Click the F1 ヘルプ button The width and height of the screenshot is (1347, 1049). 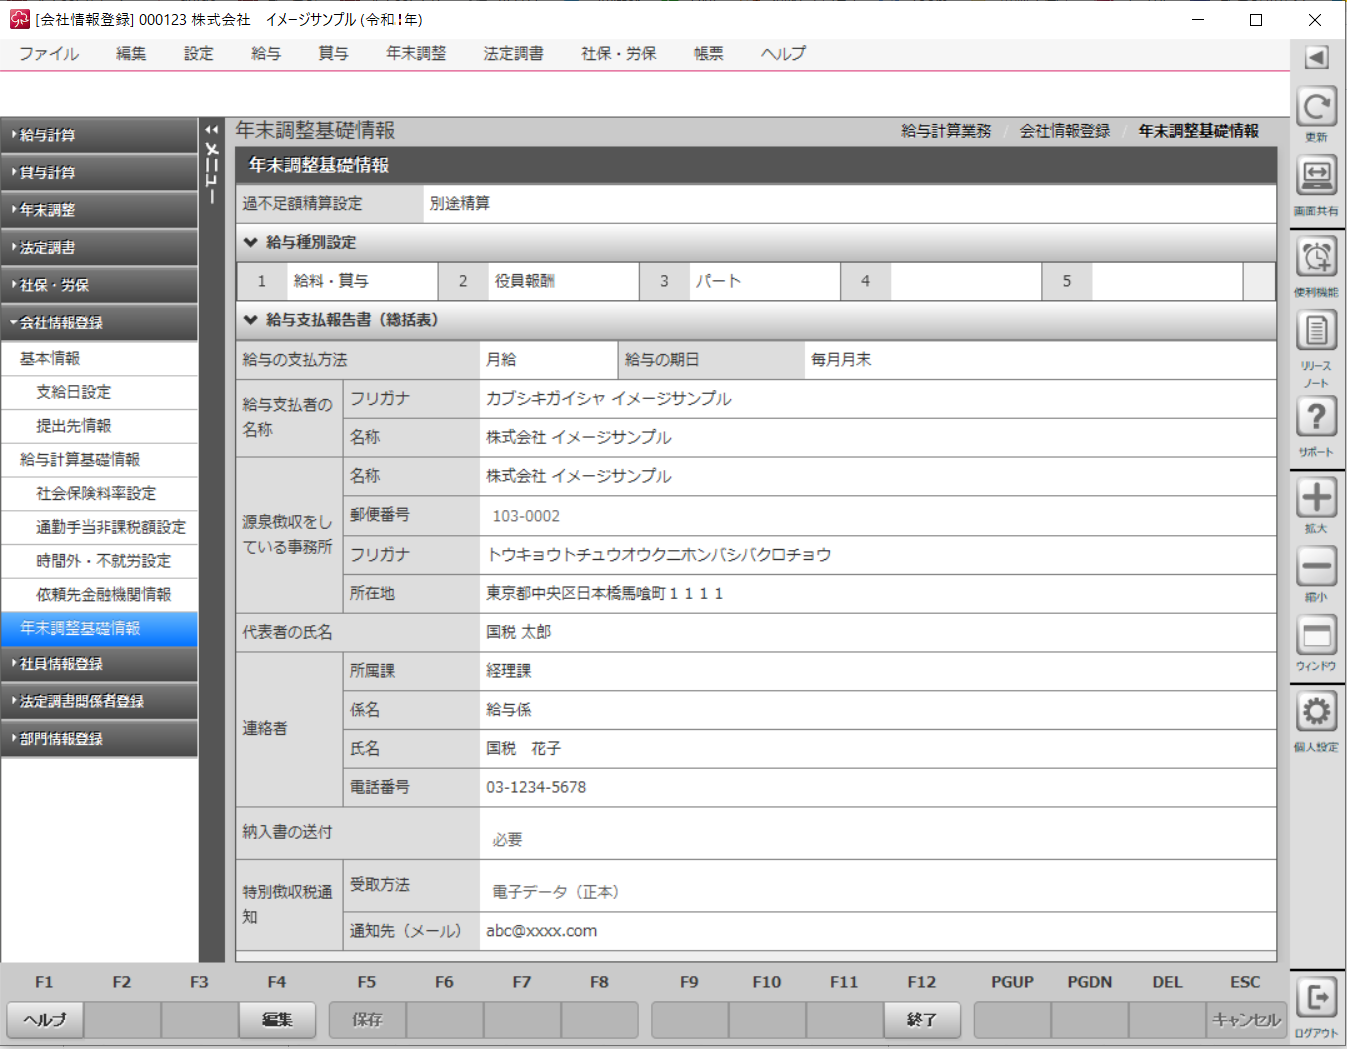tap(45, 1020)
